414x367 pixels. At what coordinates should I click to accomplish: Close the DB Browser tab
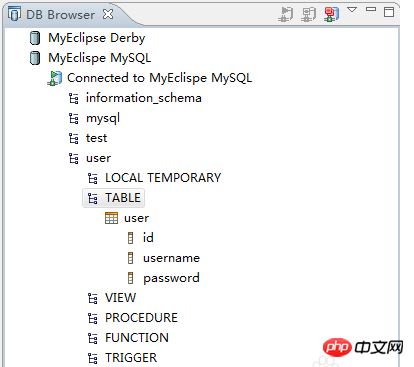pos(108,14)
